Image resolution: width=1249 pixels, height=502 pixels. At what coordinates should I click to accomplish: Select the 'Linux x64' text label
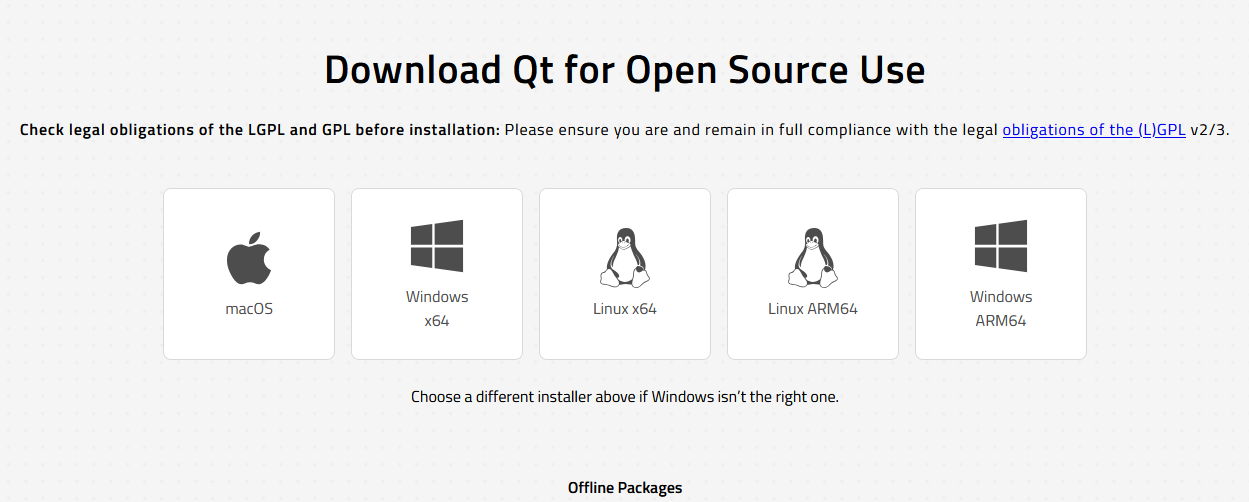point(625,309)
